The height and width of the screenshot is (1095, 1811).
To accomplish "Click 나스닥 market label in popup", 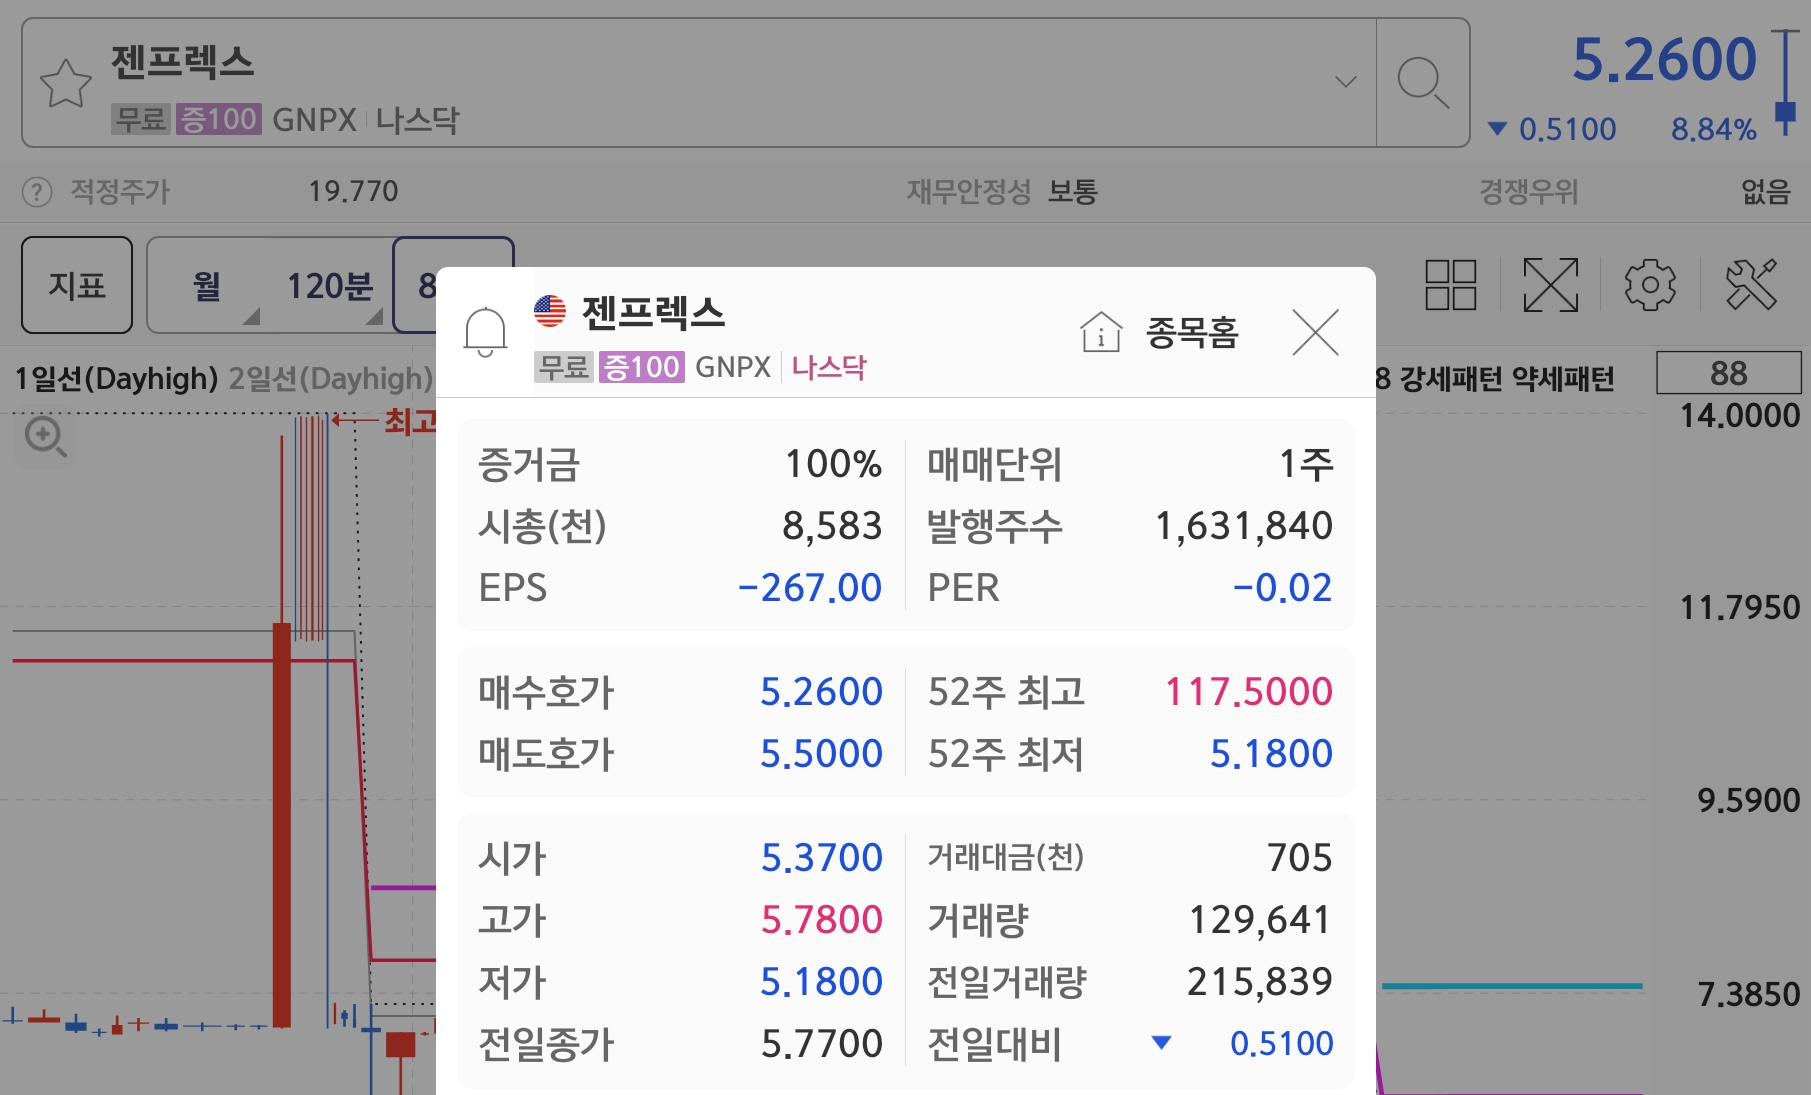I will pyautogui.click(x=829, y=367).
